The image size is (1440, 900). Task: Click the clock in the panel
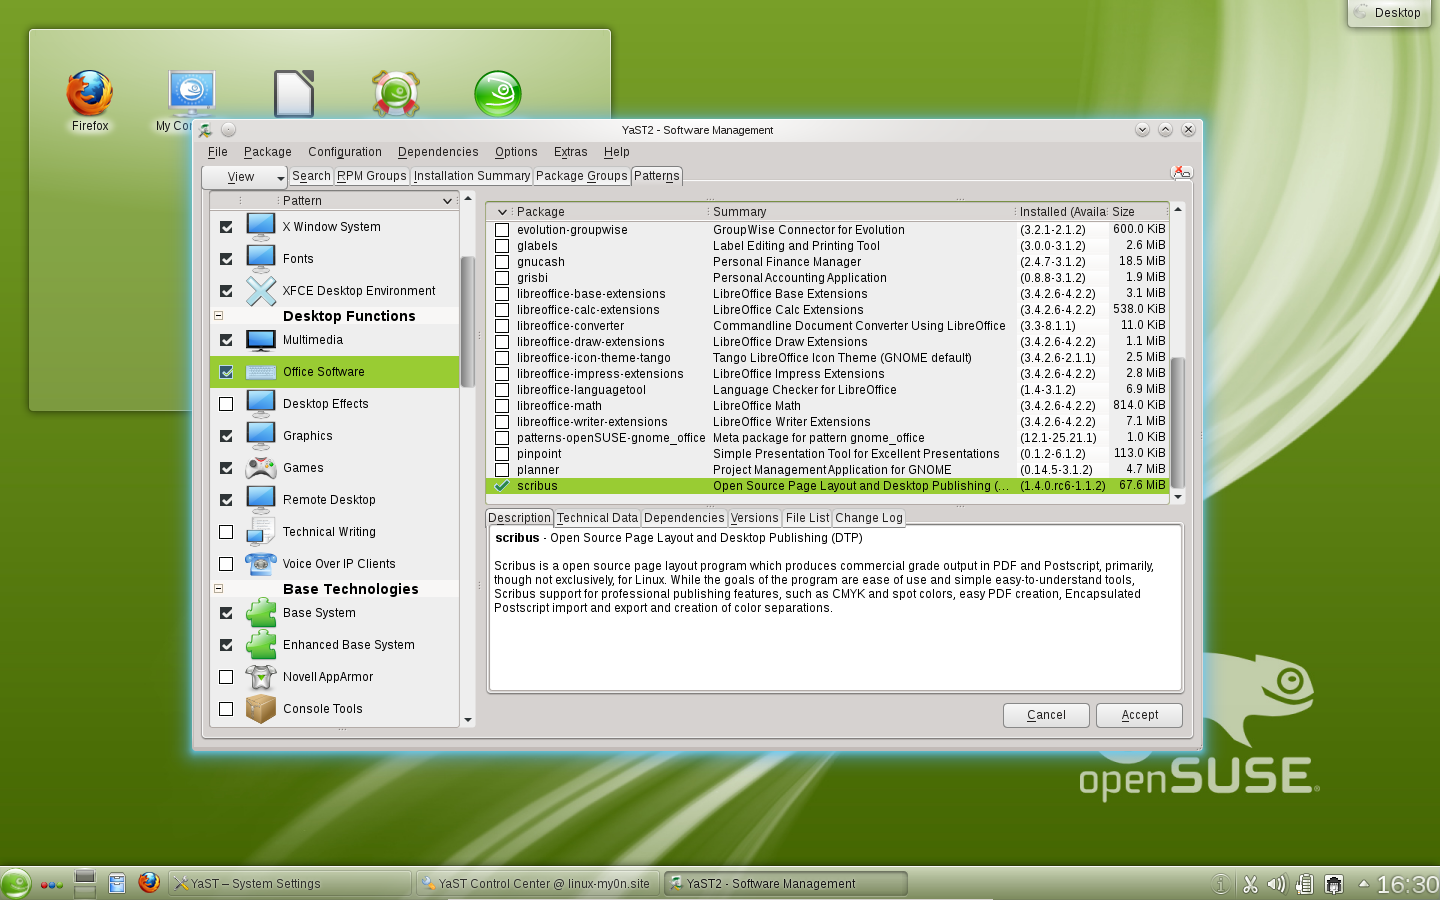[1407, 884]
